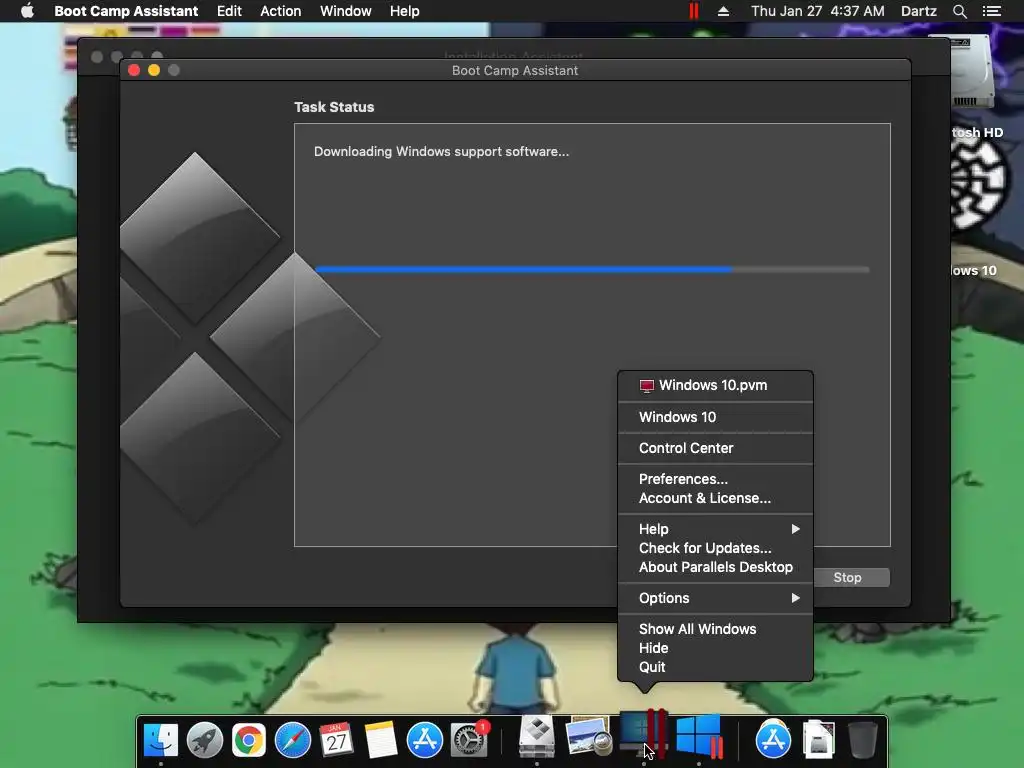Image resolution: width=1024 pixels, height=768 pixels.
Task: Click Boot Camp Assistant dock icon
Action: 537,739
